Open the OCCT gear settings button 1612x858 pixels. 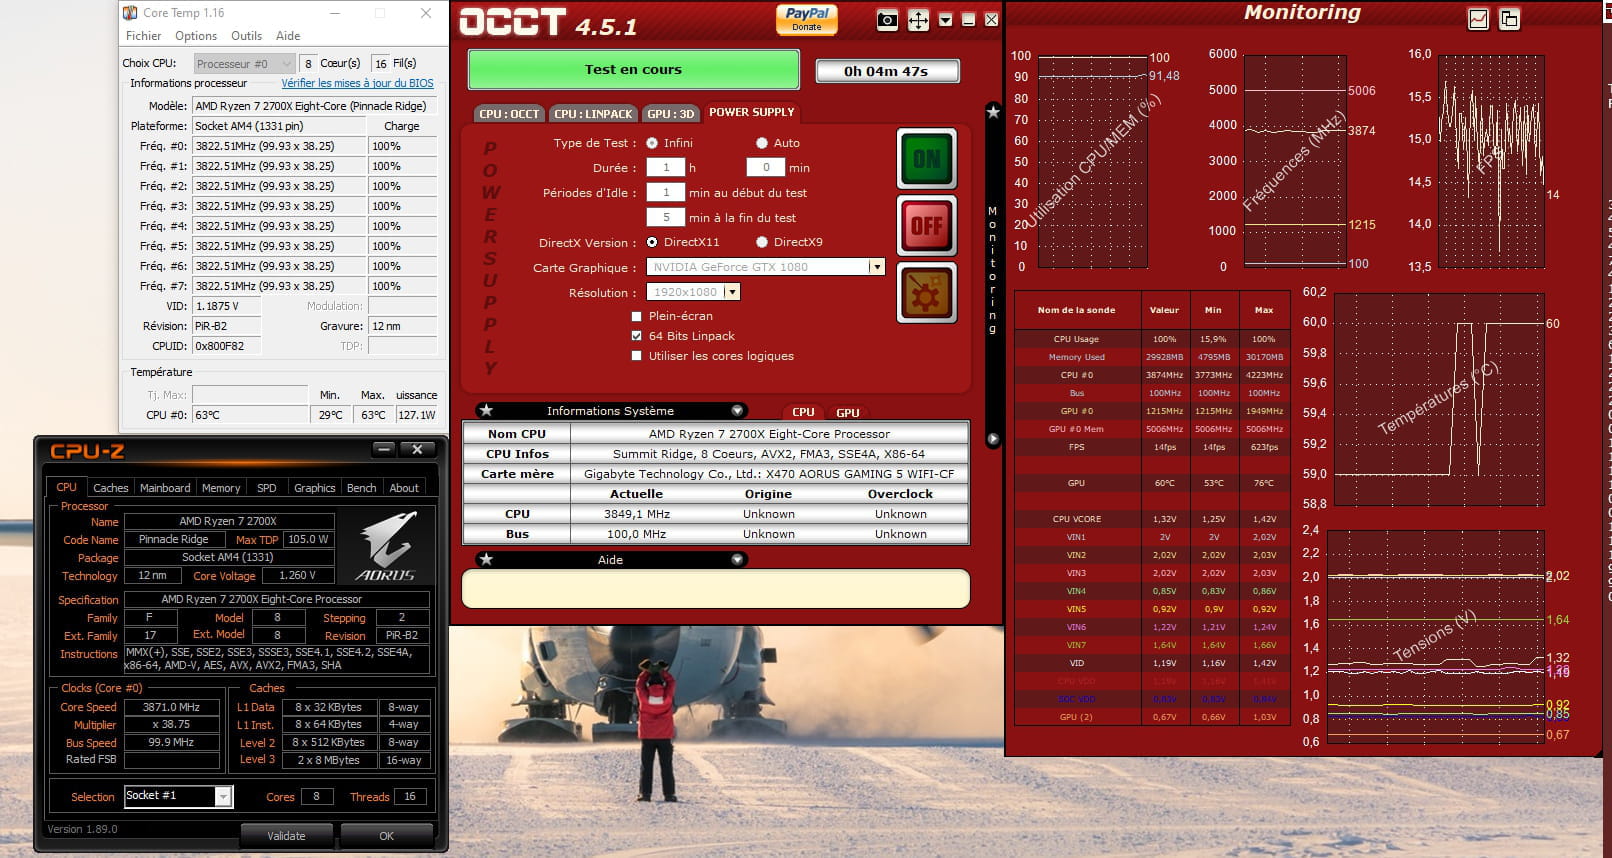pyautogui.click(x=927, y=293)
